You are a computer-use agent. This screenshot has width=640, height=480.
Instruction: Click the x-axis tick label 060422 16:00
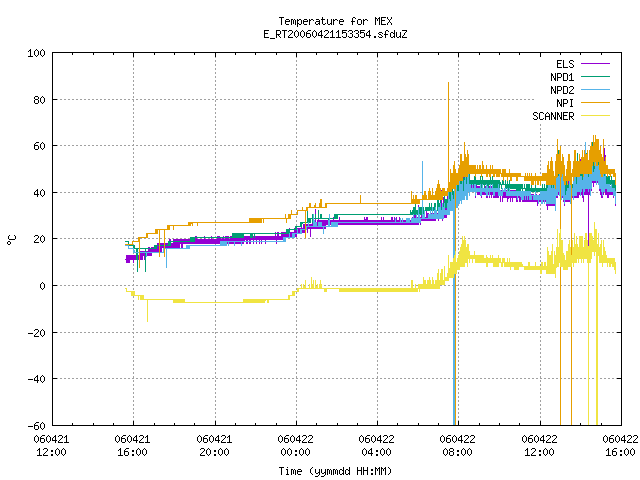[x=620, y=446]
